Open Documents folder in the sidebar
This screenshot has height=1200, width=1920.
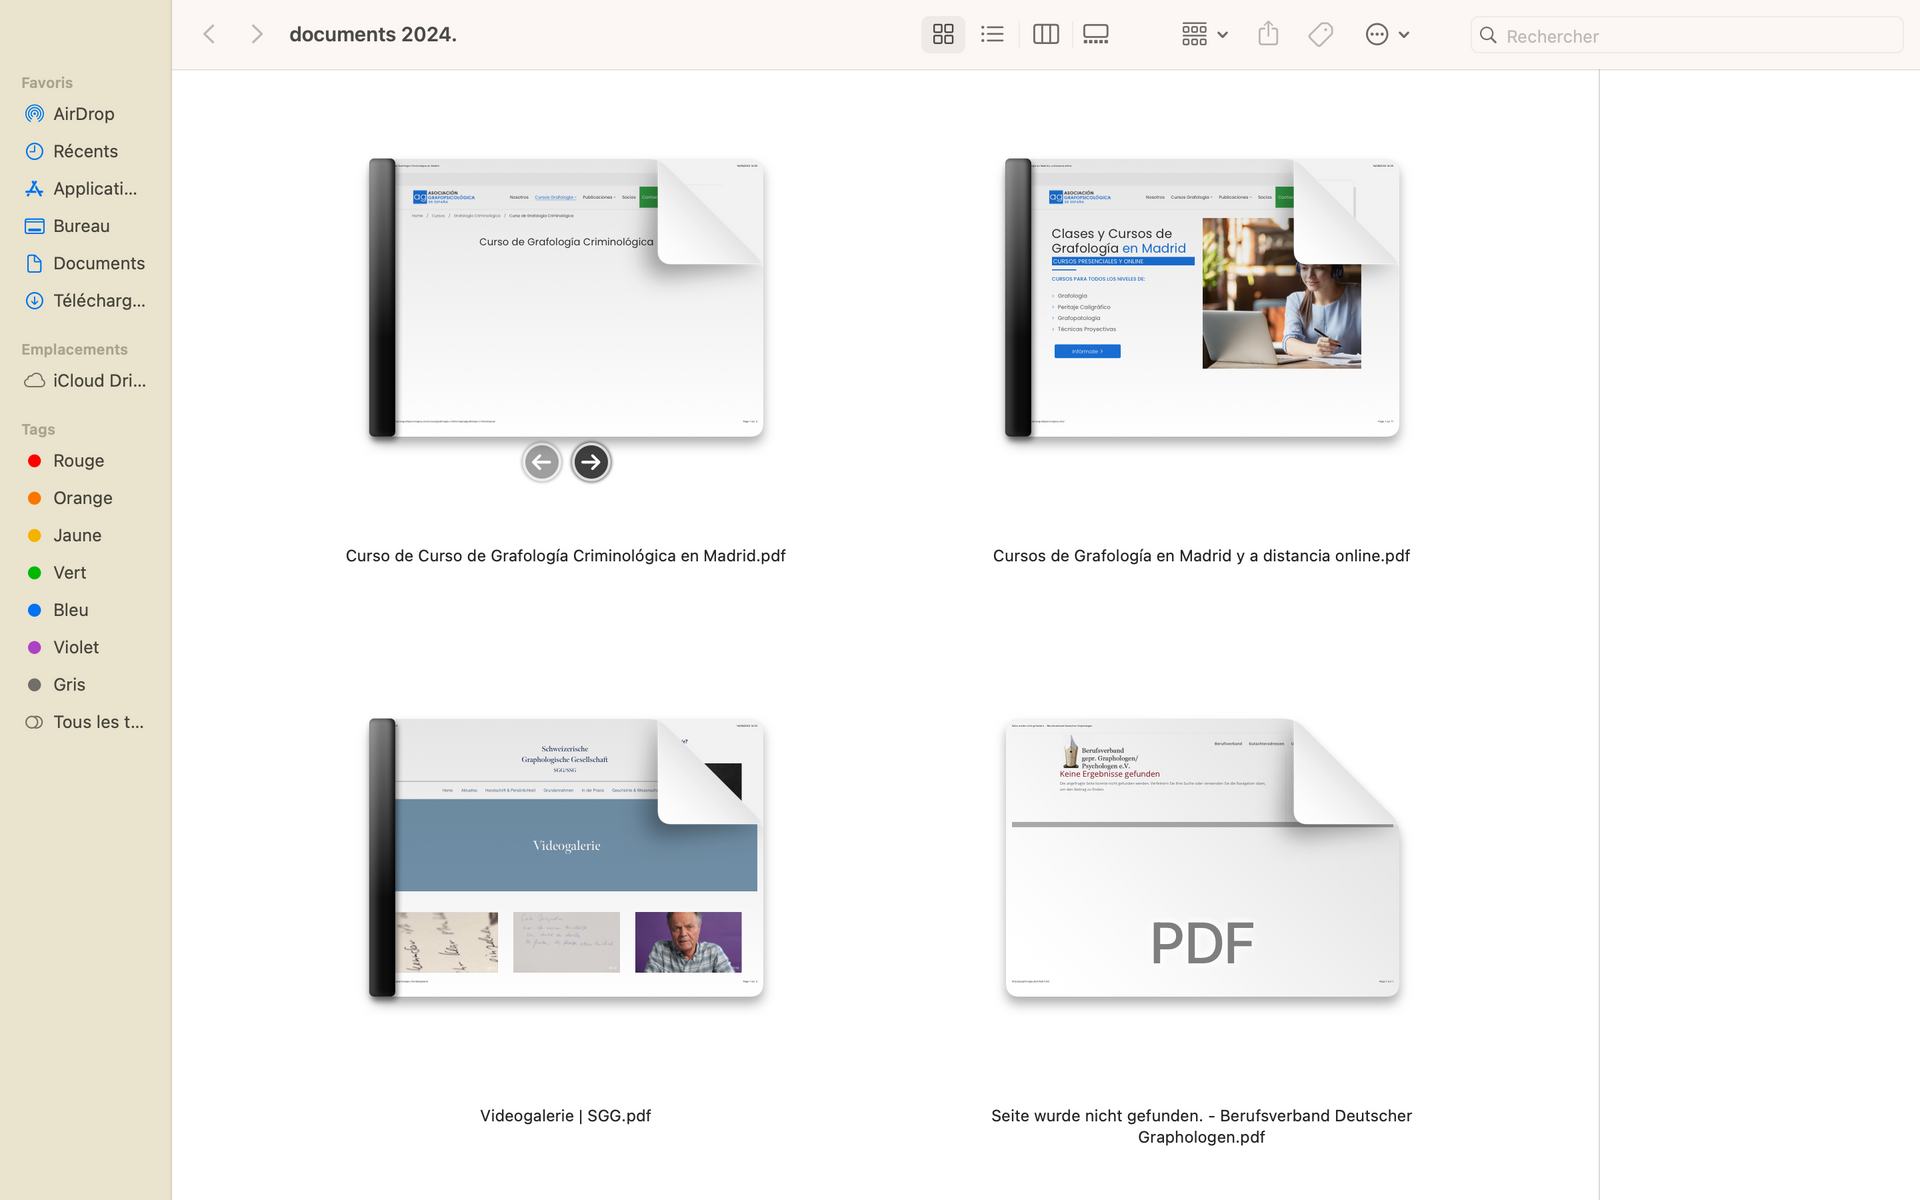point(98,263)
